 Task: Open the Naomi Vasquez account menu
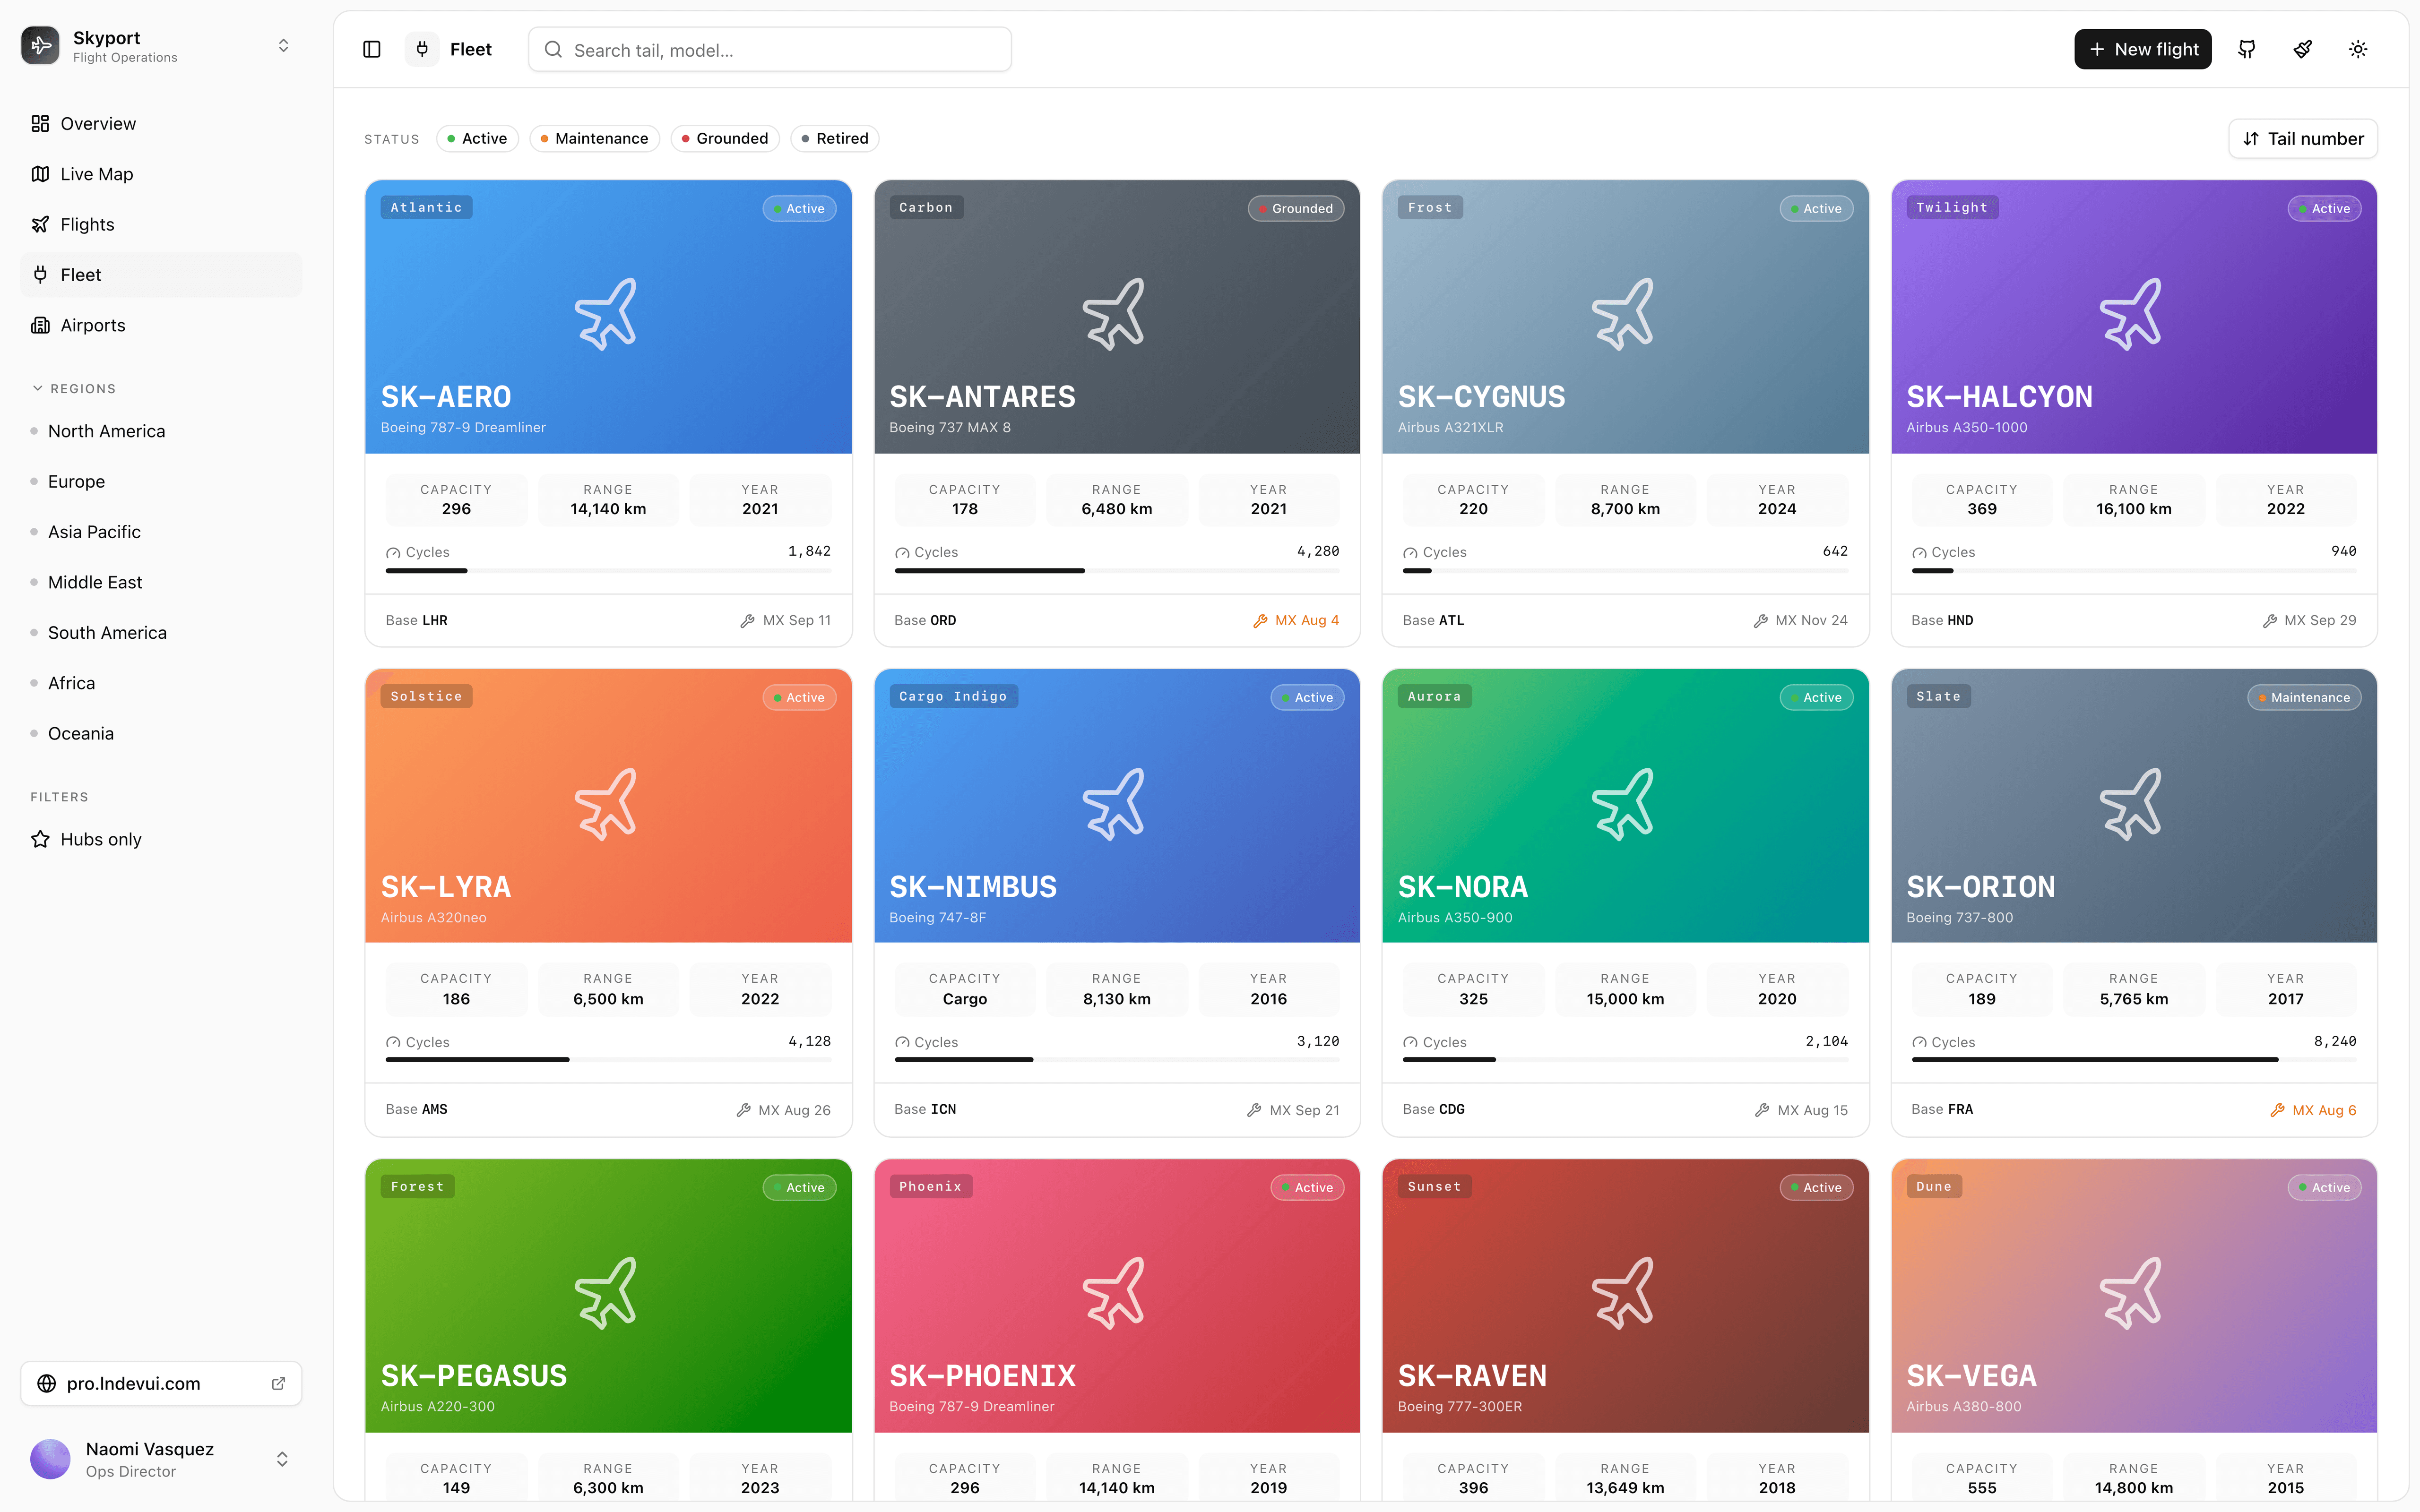click(x=161, y=1459)
